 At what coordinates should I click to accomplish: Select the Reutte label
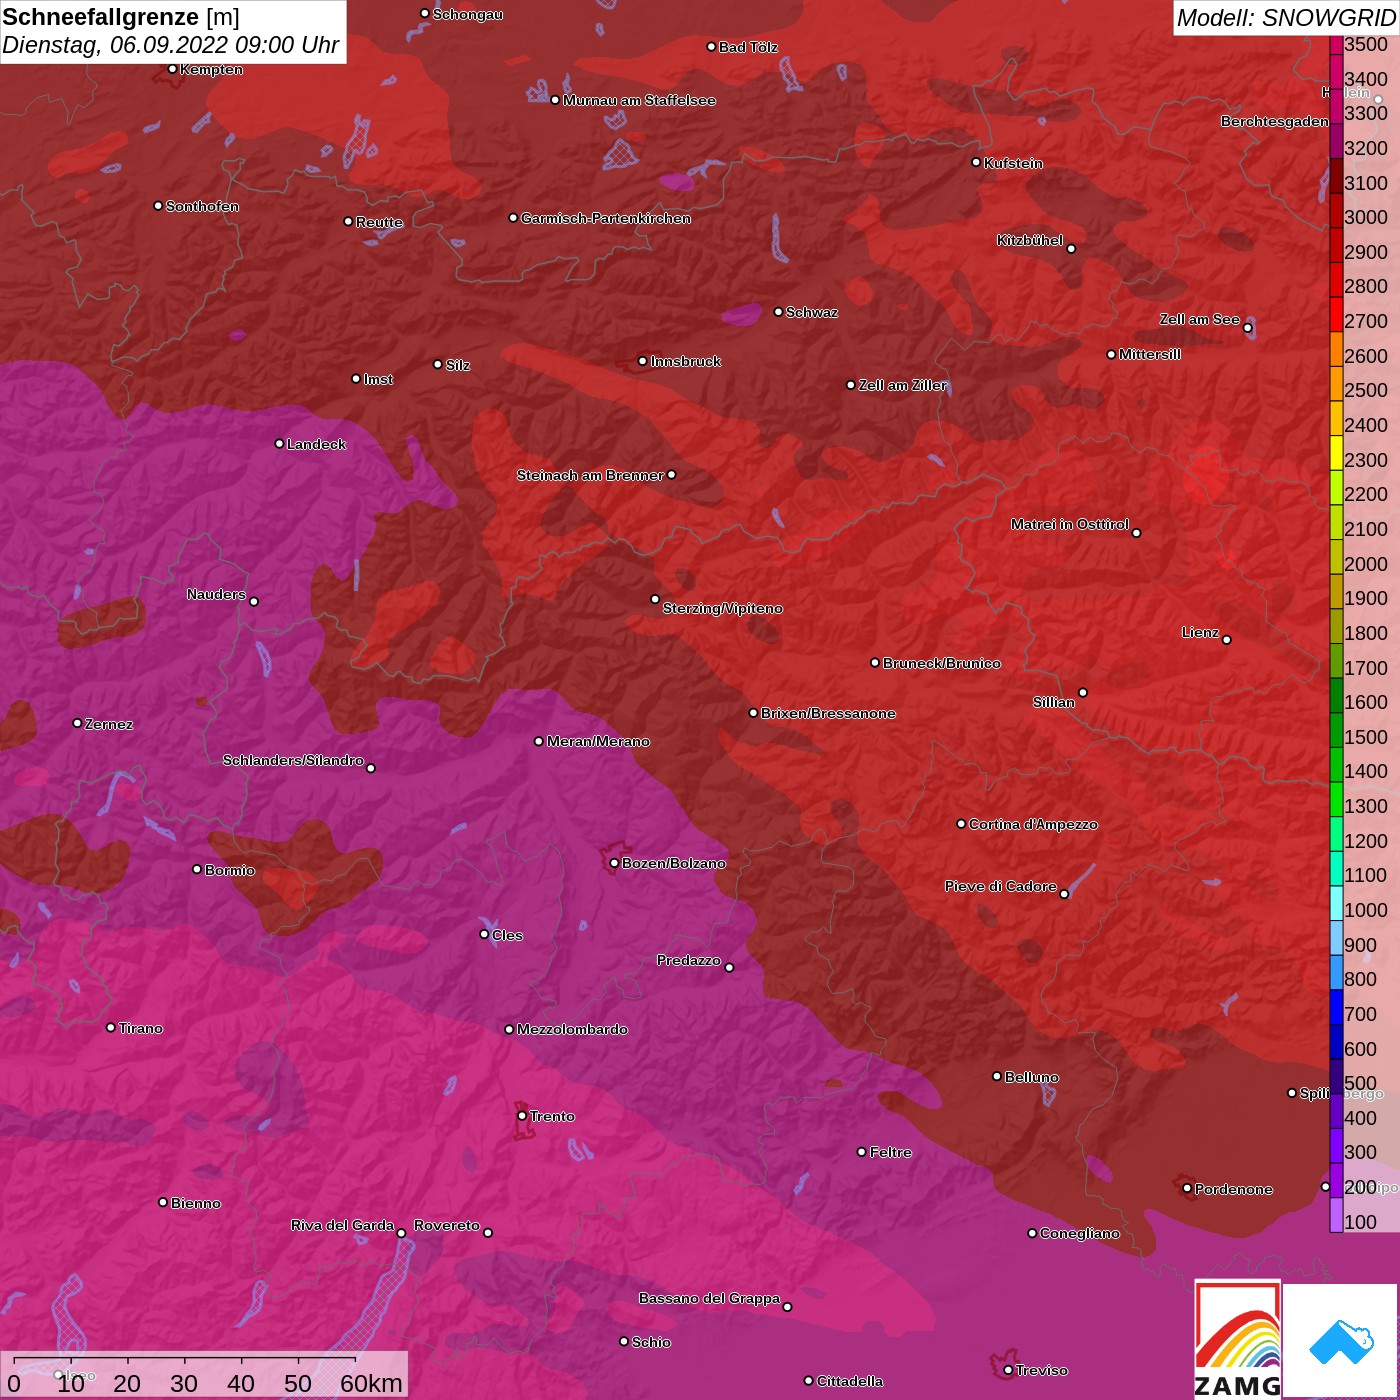(379, 222)
